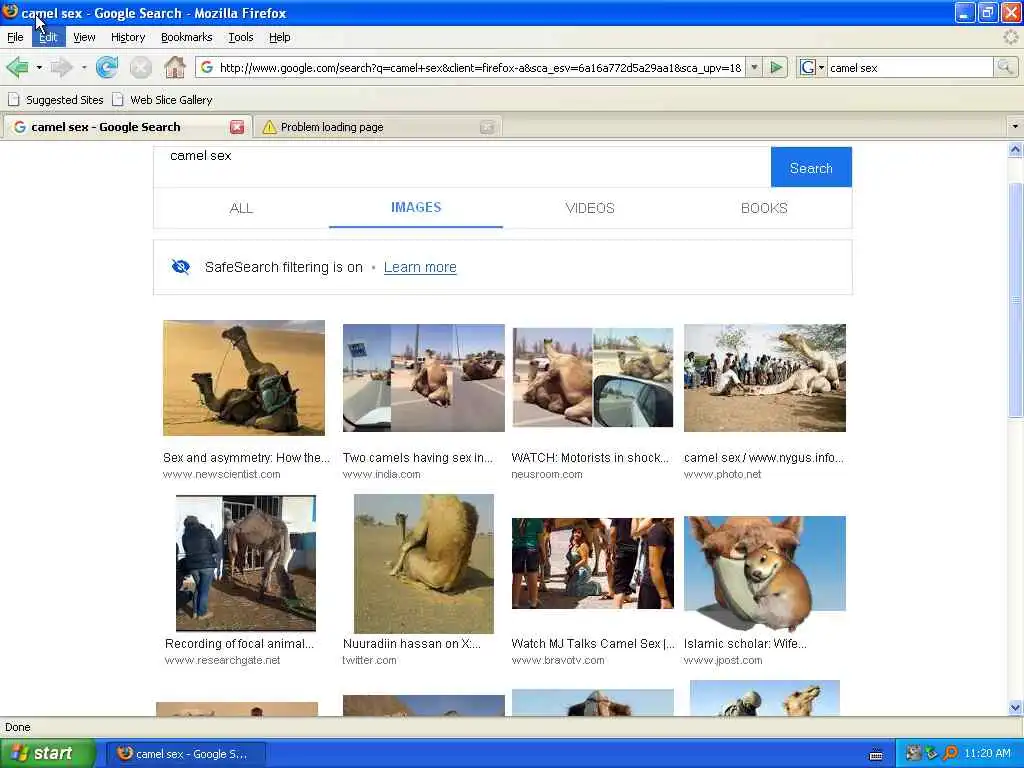Click the search engine Google icon
Image resolution: width=1024 pixels, height=768 pixels.
pyautogui.click(x=807, y=67)
